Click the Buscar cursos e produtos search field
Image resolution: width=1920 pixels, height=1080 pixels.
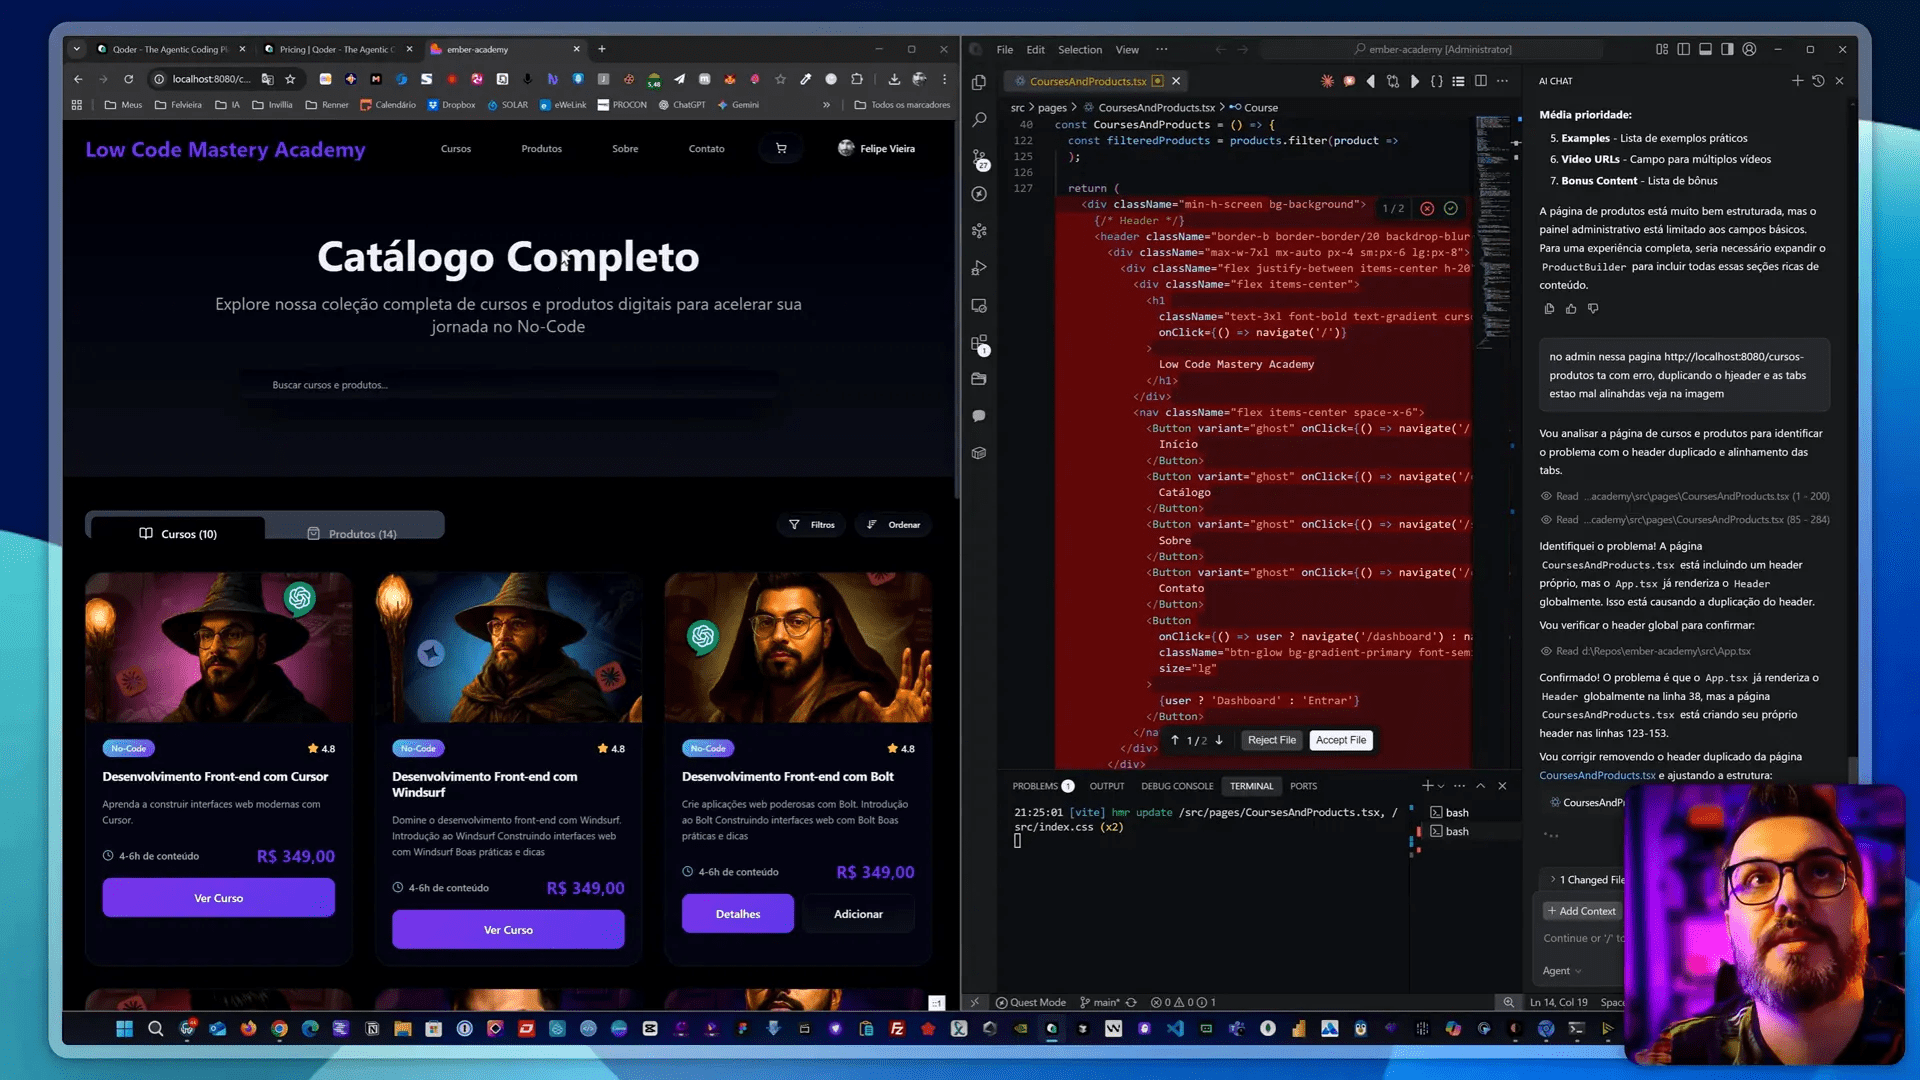pyautogui.click(x=508, y=385)
